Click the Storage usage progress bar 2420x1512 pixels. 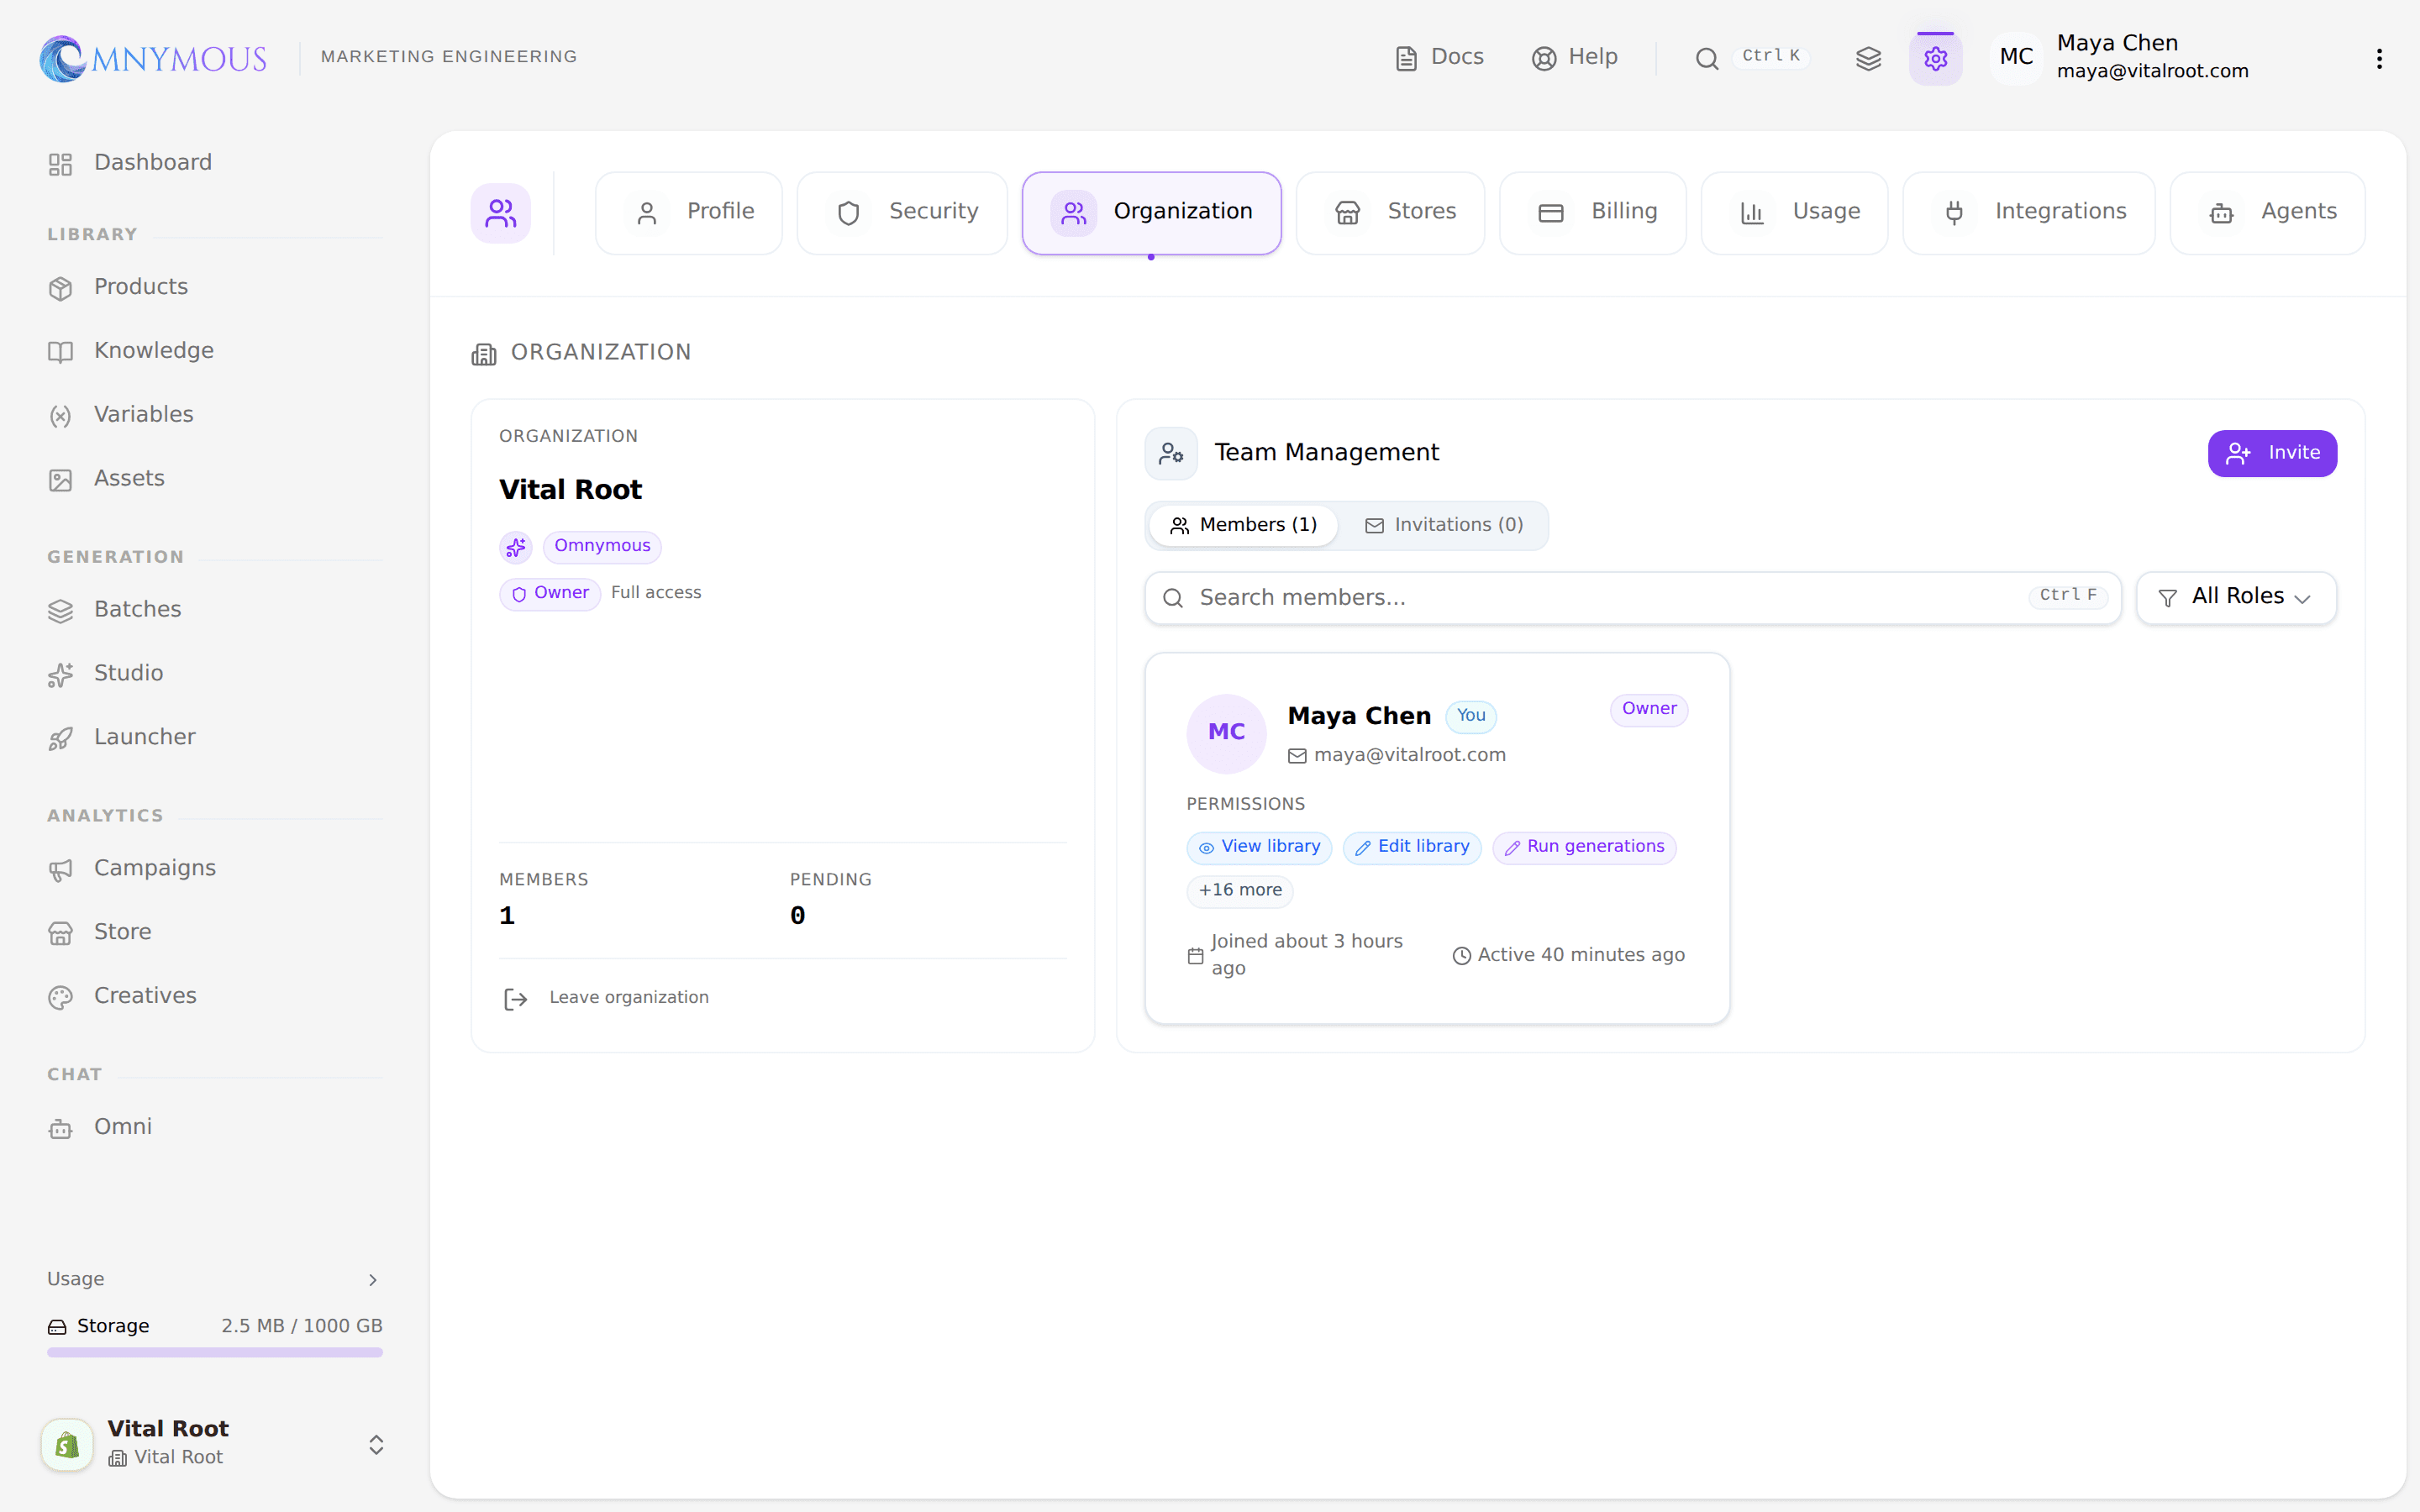pyautogui.click(x=215, y=1352)
